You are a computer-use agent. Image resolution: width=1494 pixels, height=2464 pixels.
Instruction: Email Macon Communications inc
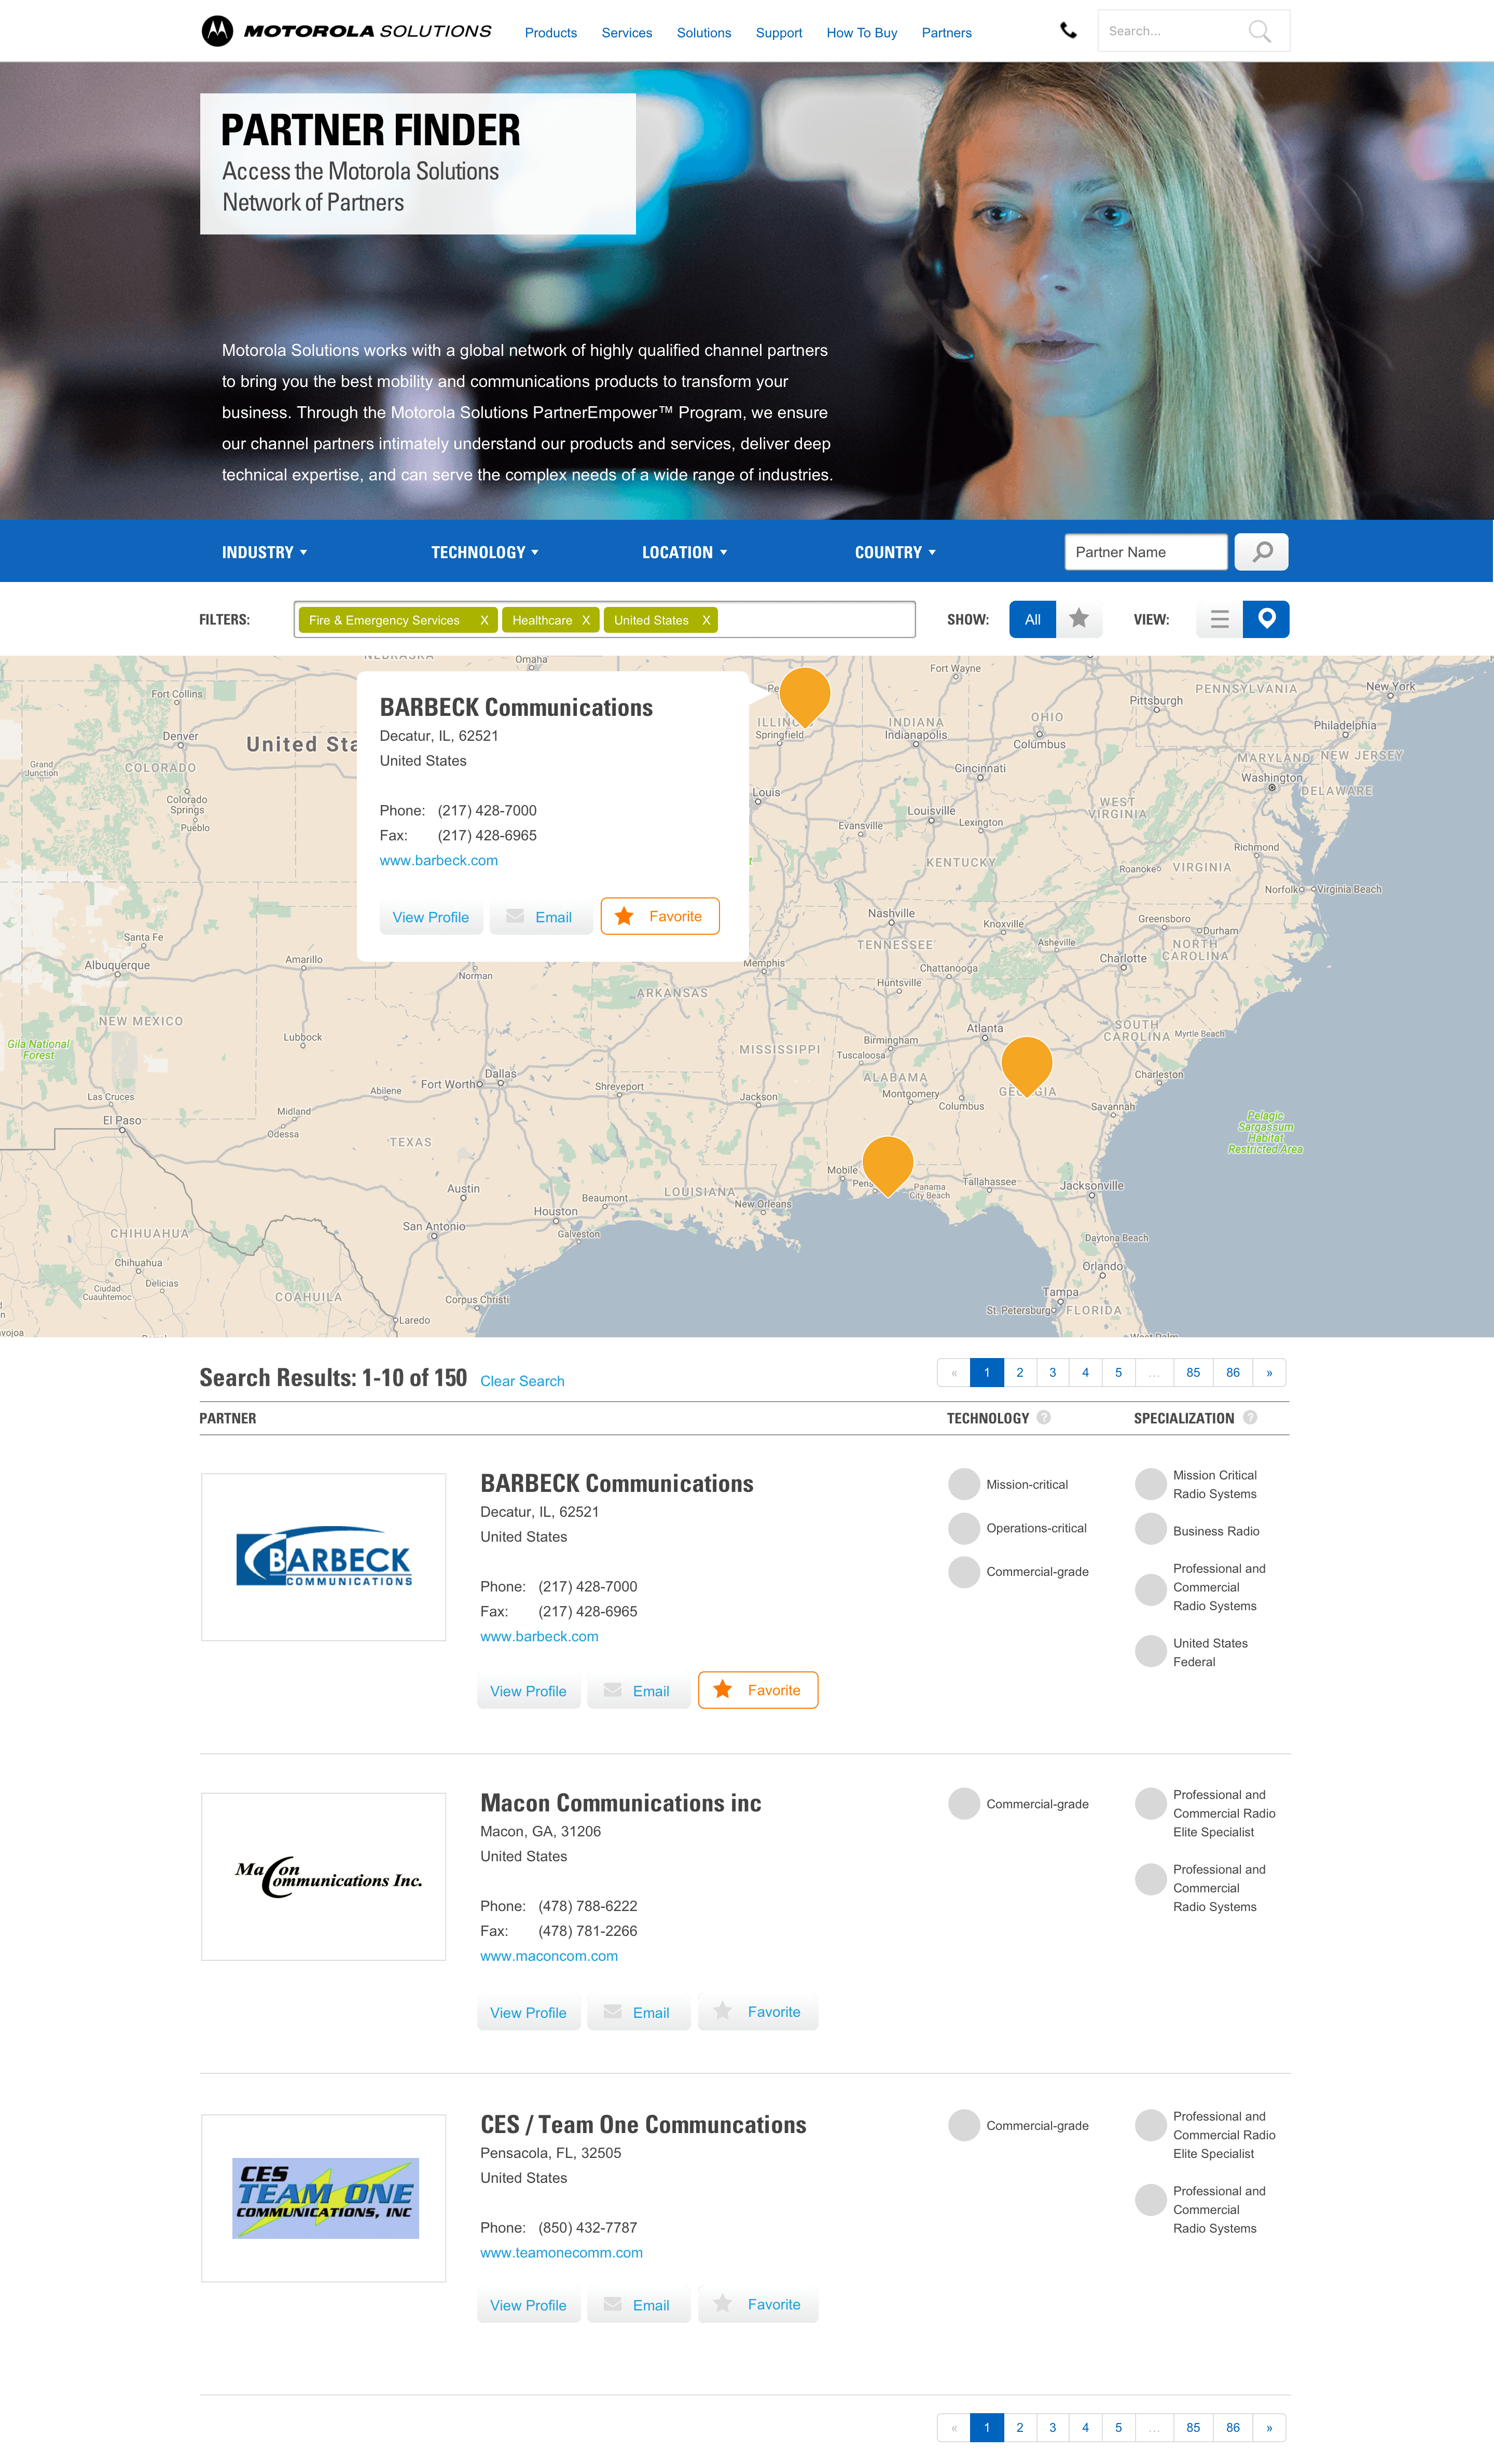point(638,2013)
